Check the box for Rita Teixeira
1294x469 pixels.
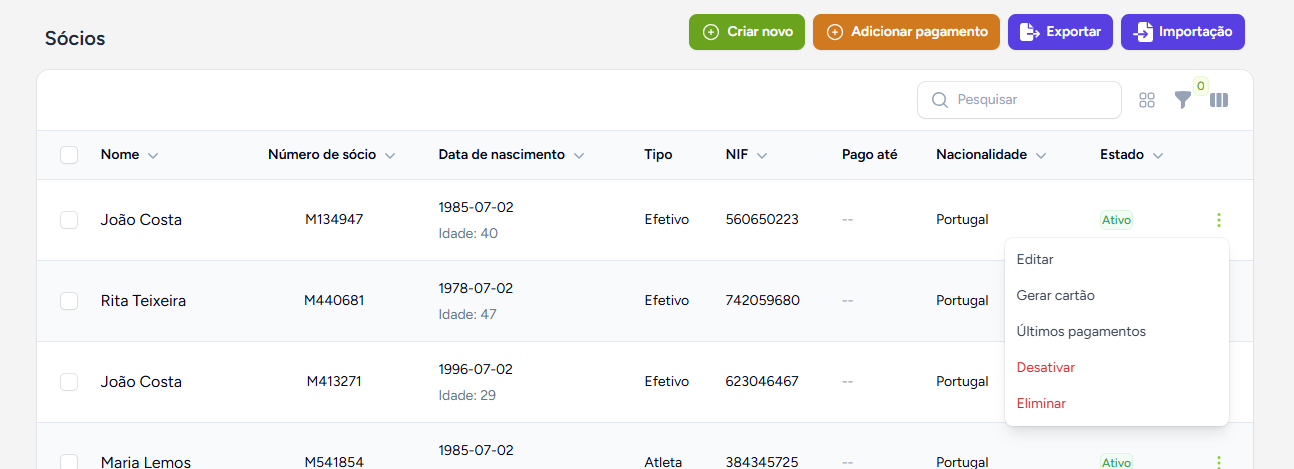[x=69, y=301]
